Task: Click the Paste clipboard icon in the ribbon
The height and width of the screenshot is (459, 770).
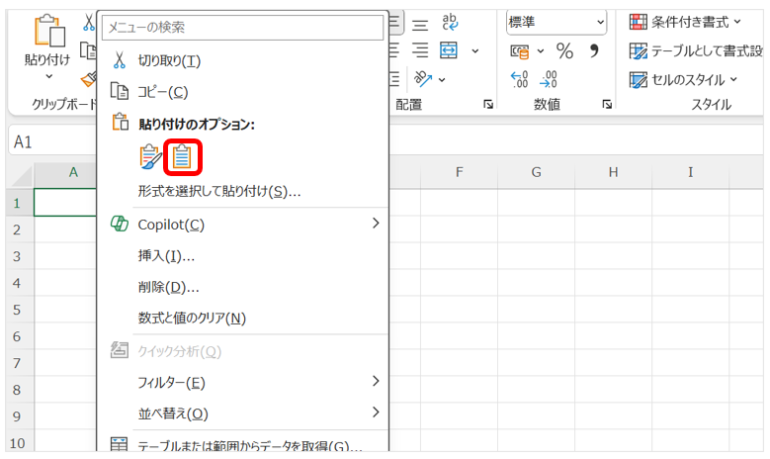Action: click(49, 32)
